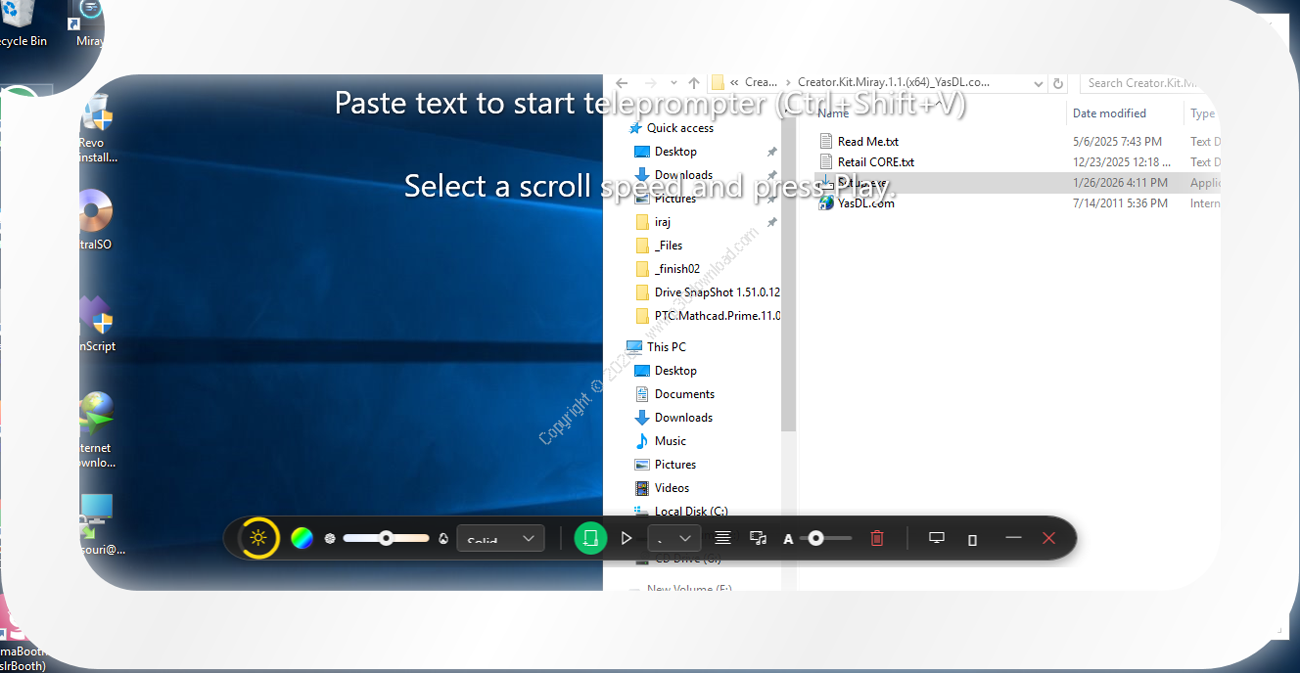Open the UltraISO desktop icon
Viewport: 1300px width, 673px height.
click(95, 220)
